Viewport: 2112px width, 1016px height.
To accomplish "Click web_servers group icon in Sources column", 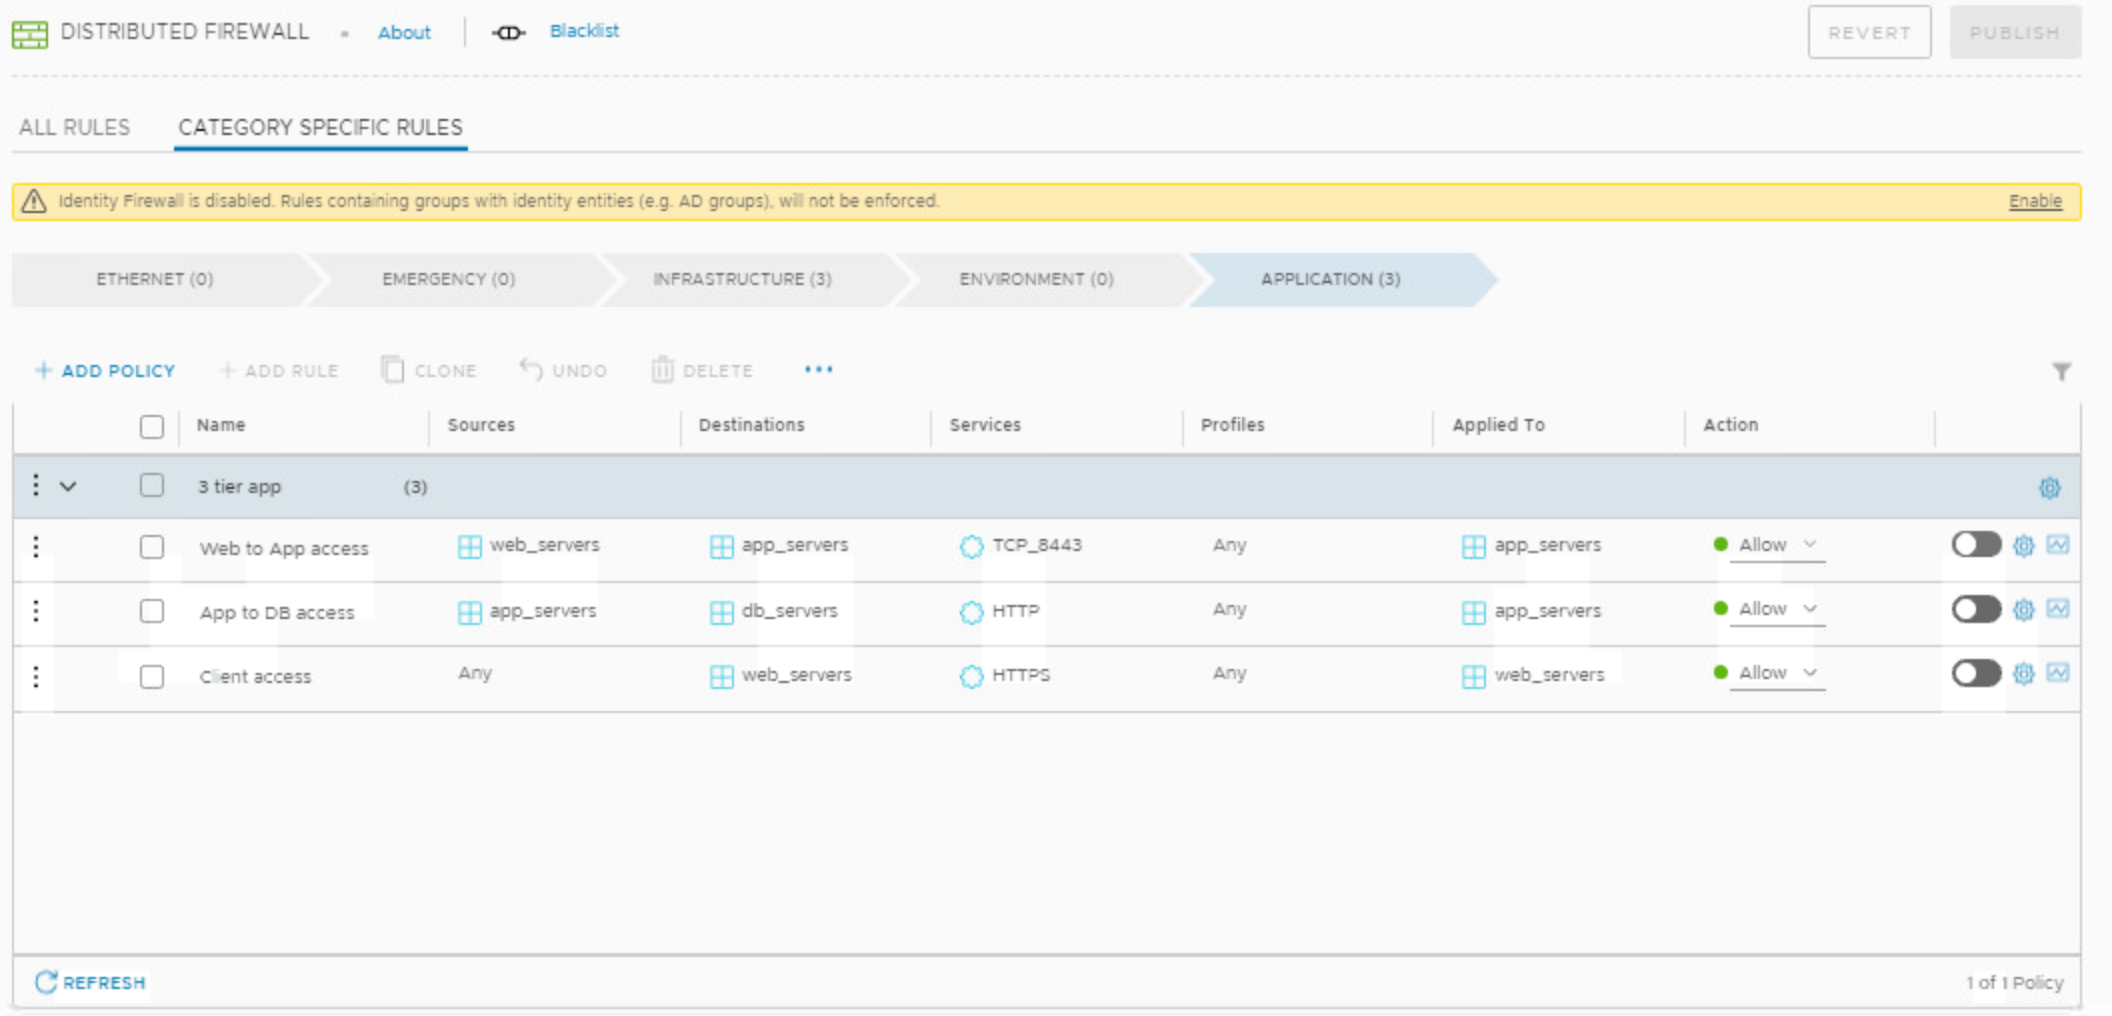I will [x=469, y=546].
